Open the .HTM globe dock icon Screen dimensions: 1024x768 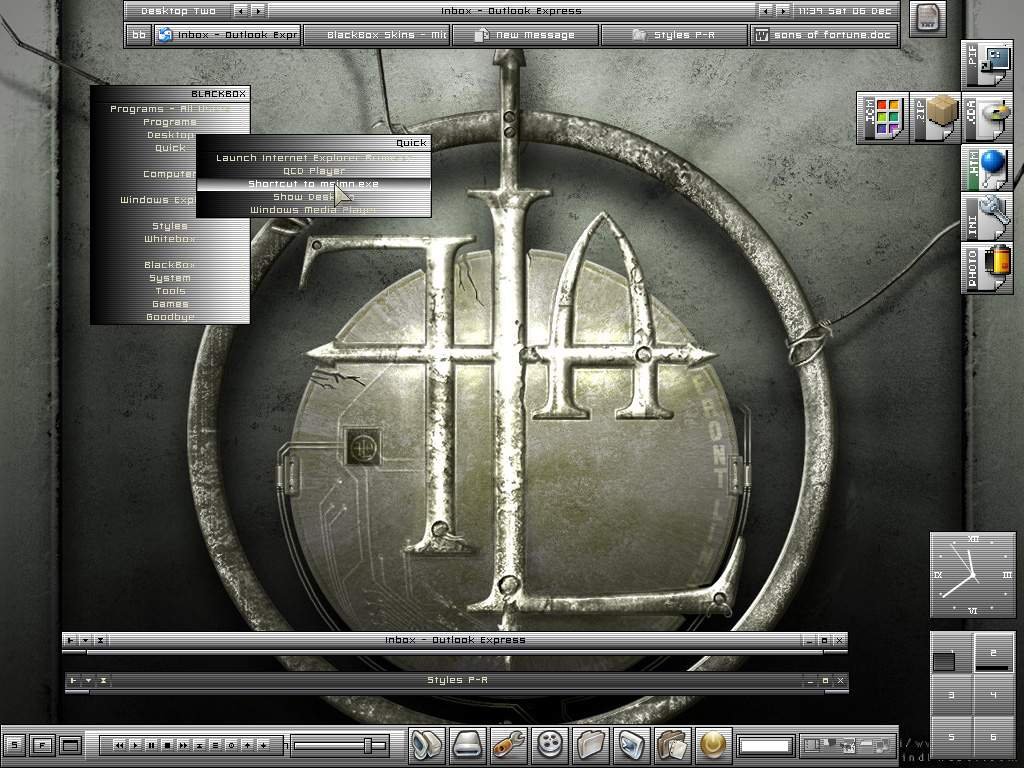tap(987, 168)
